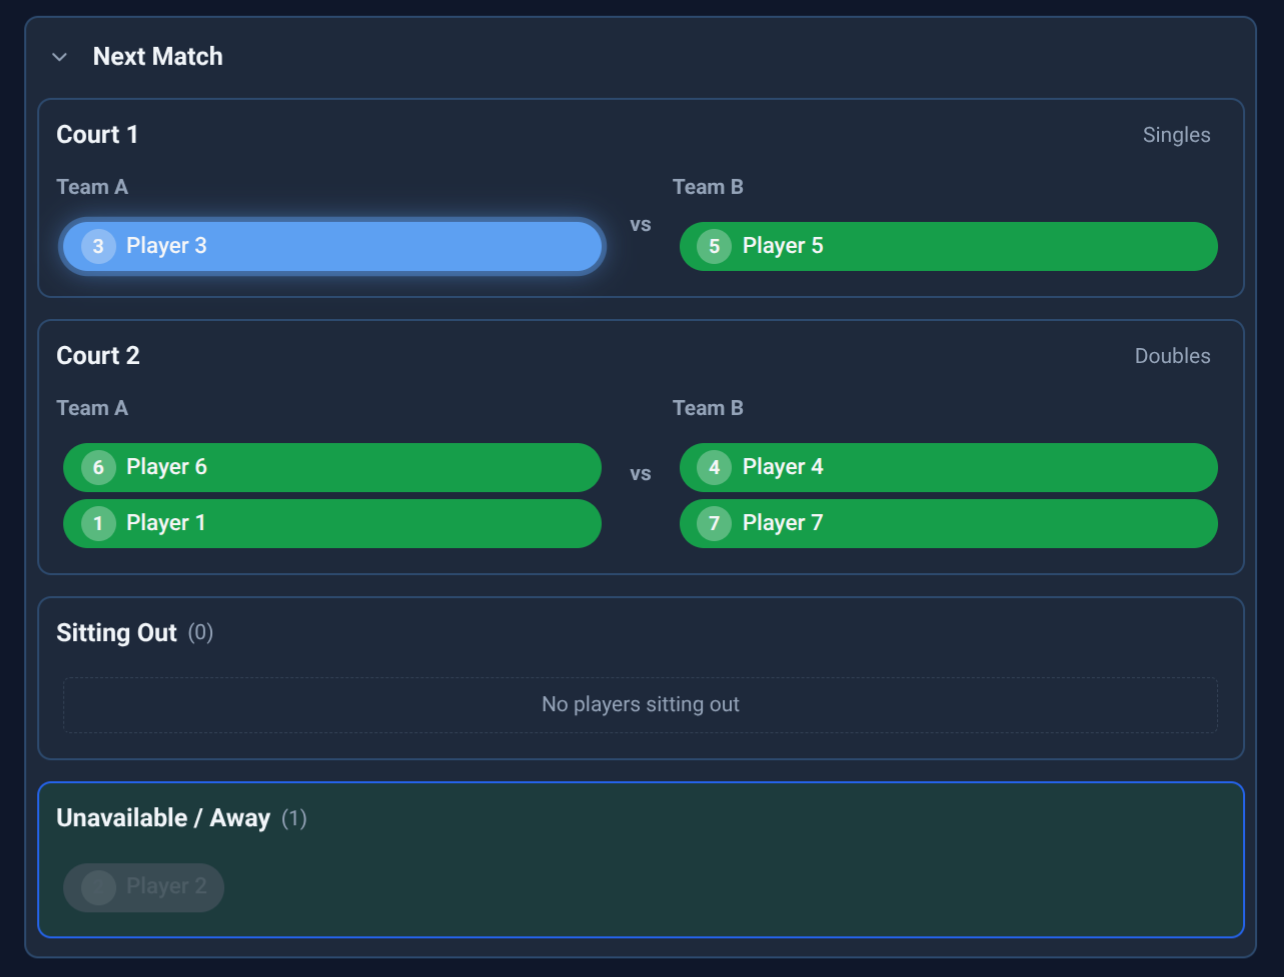Select Player 6 on Court 2 Team A
Image resolution: width=1284 pixels, height=977 pixels.
pyautogui.click(x=332, y=467)
